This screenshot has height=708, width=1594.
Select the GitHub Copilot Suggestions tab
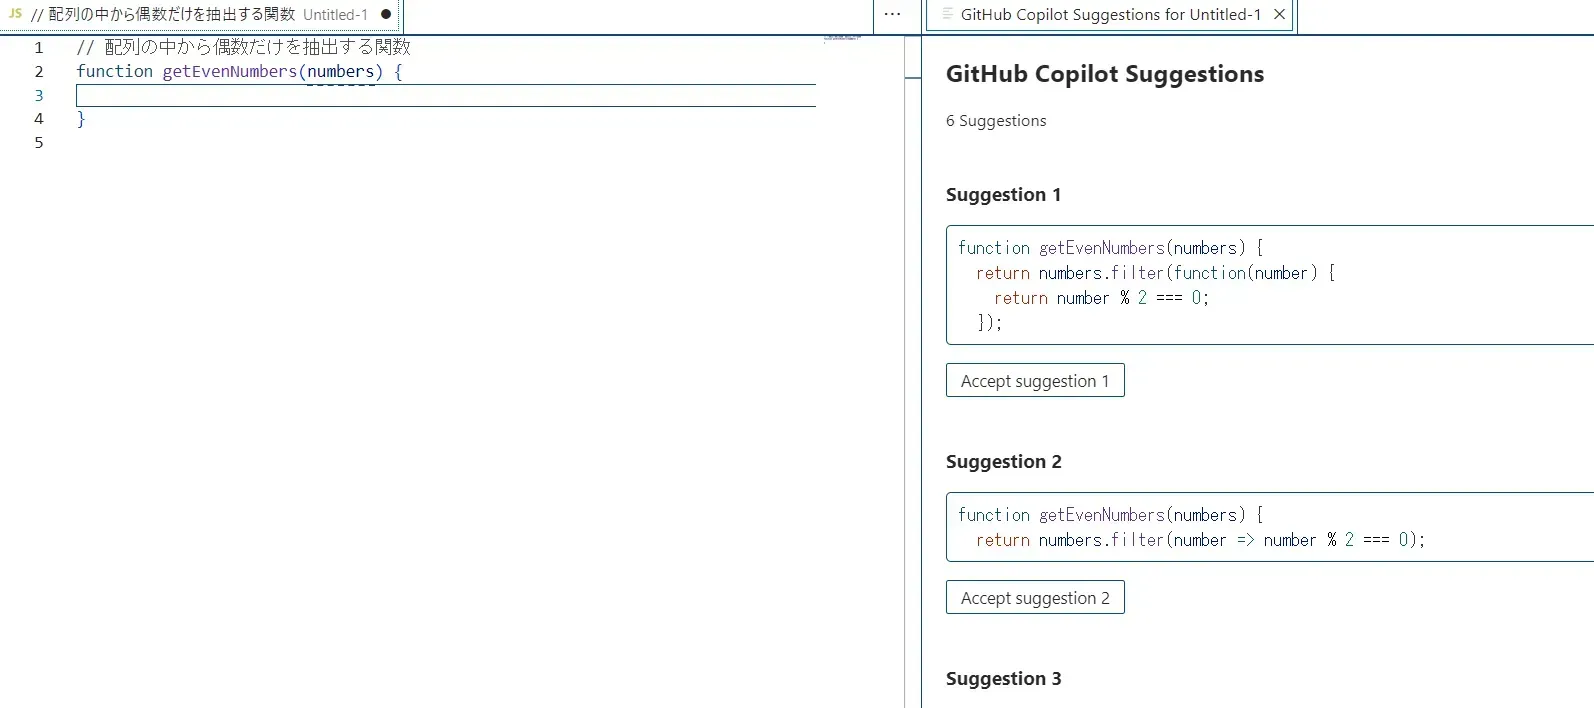pos(1110,15)
